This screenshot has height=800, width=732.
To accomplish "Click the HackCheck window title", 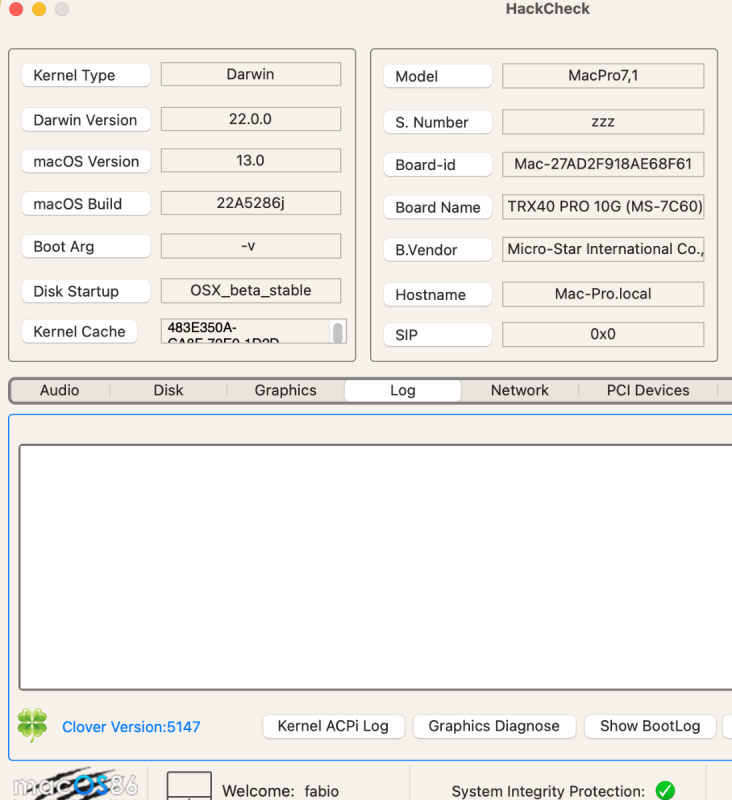I will pos(547,9).
